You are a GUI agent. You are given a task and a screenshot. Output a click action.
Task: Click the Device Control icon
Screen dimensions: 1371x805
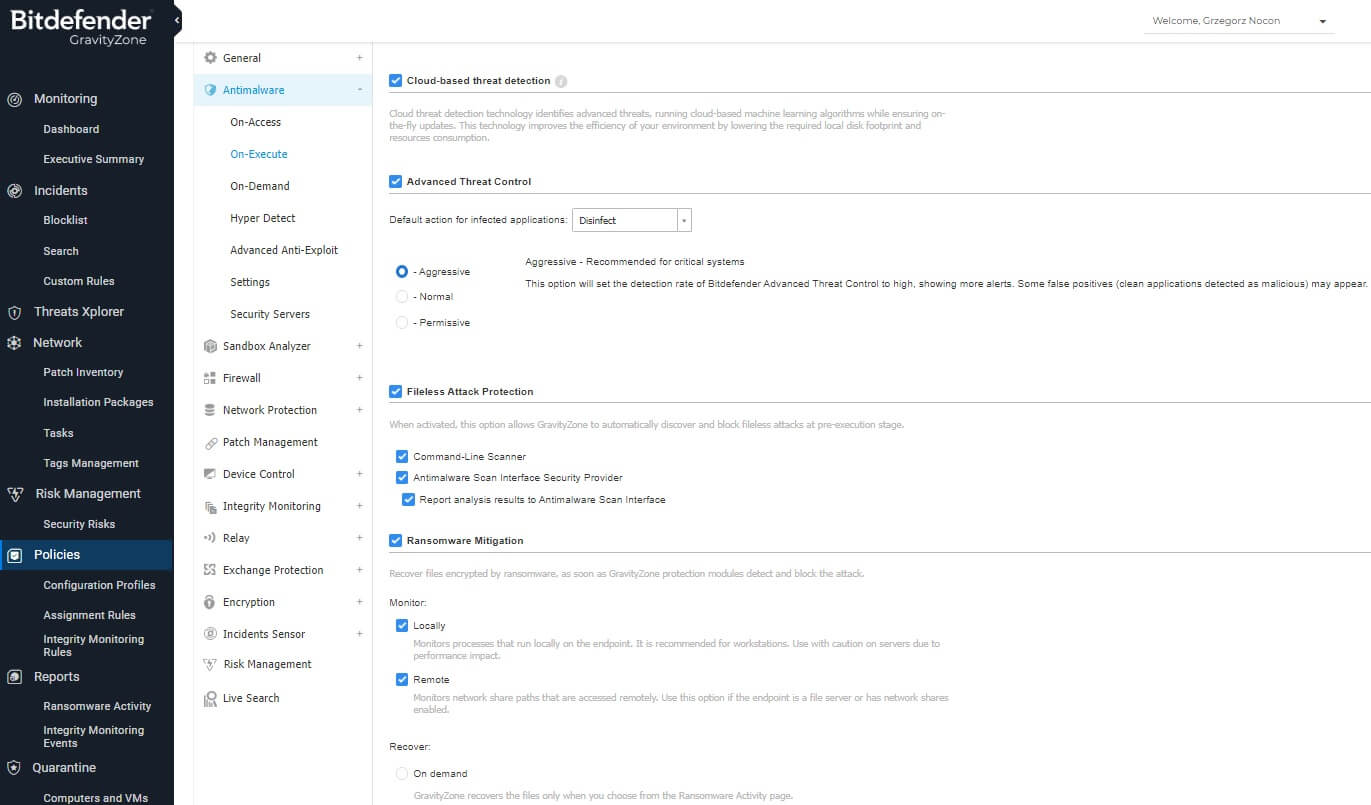pyautogui.click(x=208, y=474)
